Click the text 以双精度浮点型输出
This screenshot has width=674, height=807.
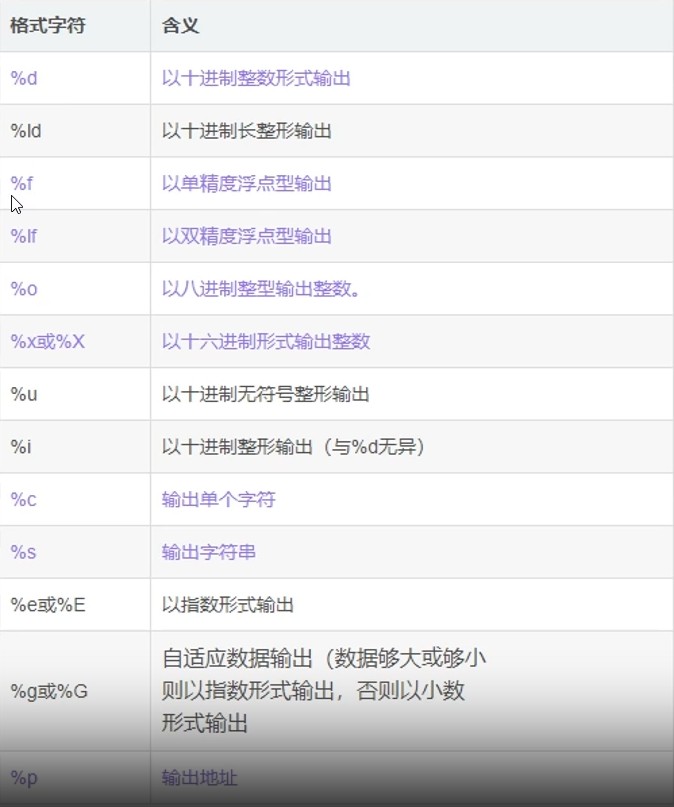coord(246,236)
